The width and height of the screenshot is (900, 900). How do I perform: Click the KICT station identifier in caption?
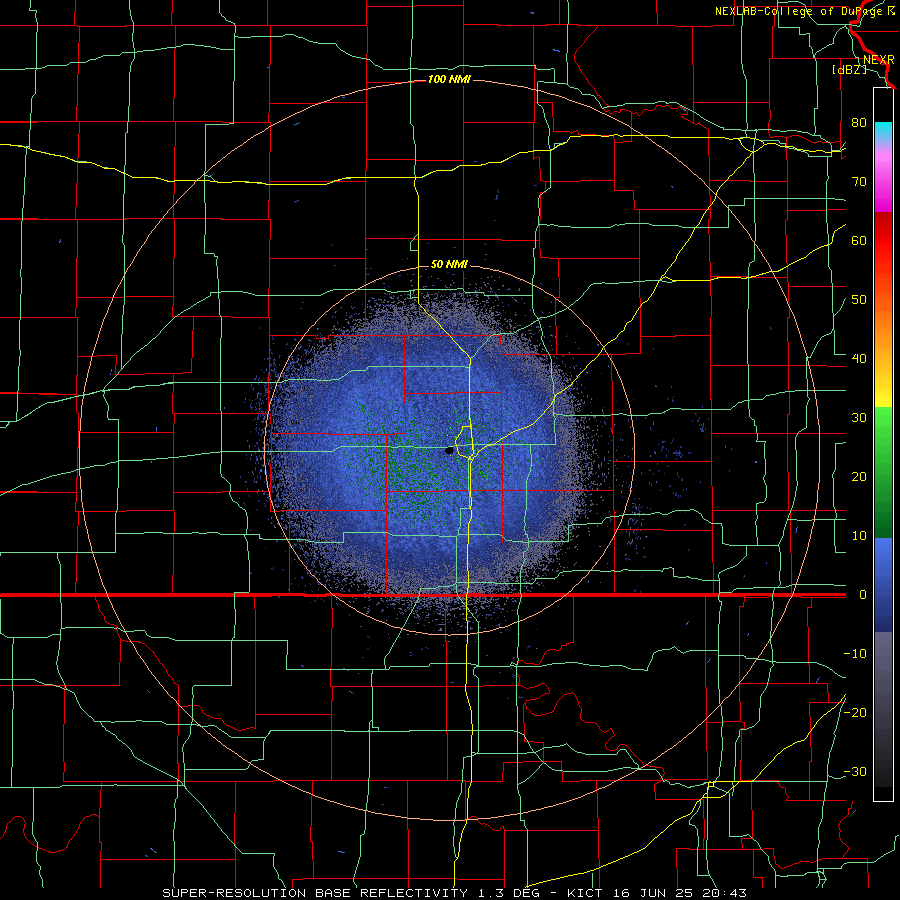coord(584,893)
